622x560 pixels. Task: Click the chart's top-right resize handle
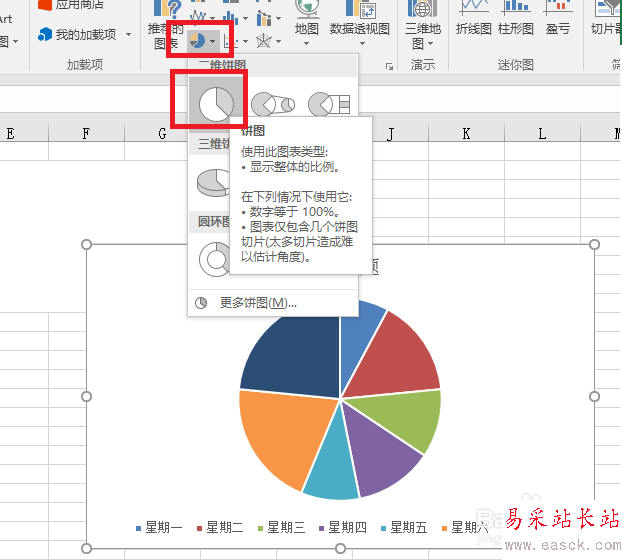(594, 245)
